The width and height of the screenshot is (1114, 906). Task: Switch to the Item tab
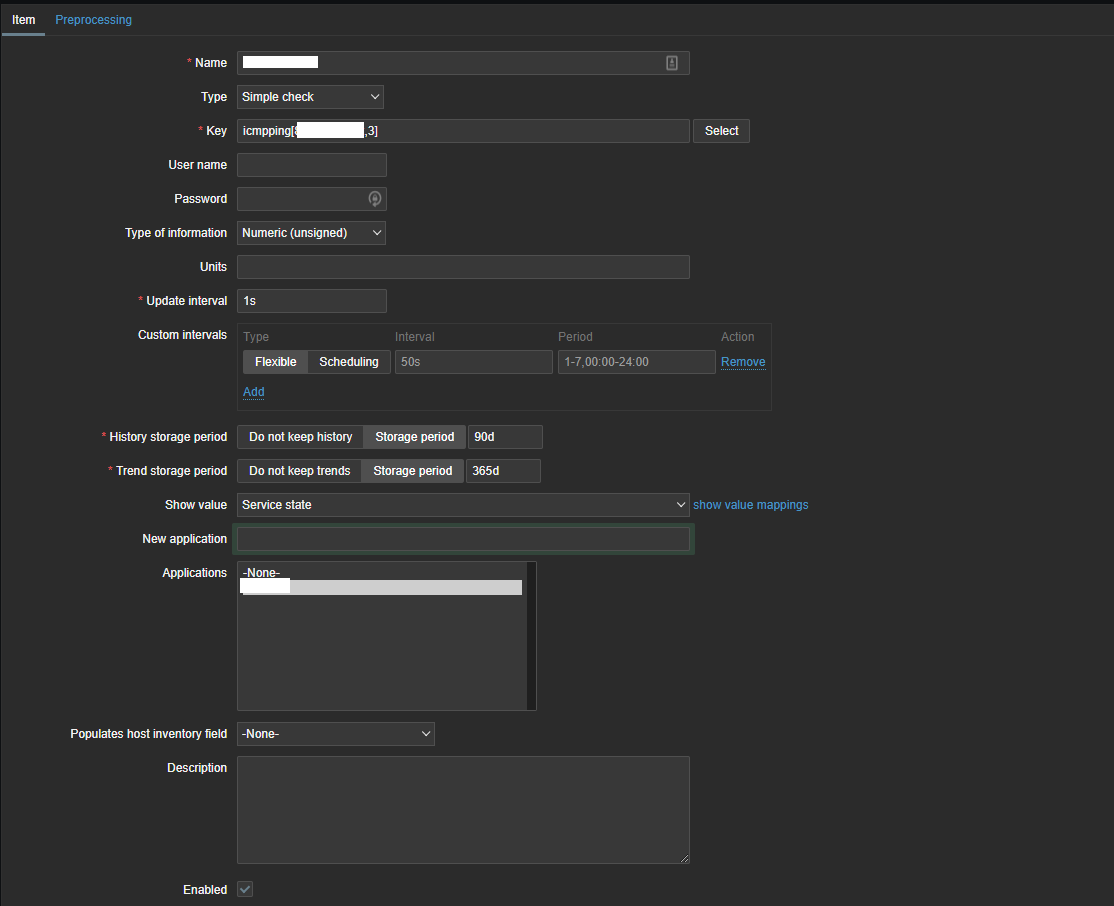pos(23,20)
